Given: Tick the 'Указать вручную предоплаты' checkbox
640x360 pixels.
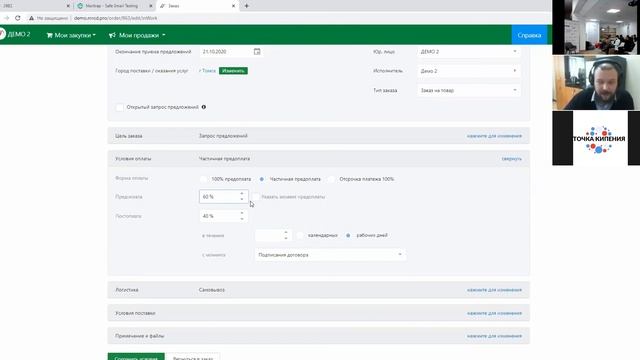Looking at the screenshot, I should 256,196.
